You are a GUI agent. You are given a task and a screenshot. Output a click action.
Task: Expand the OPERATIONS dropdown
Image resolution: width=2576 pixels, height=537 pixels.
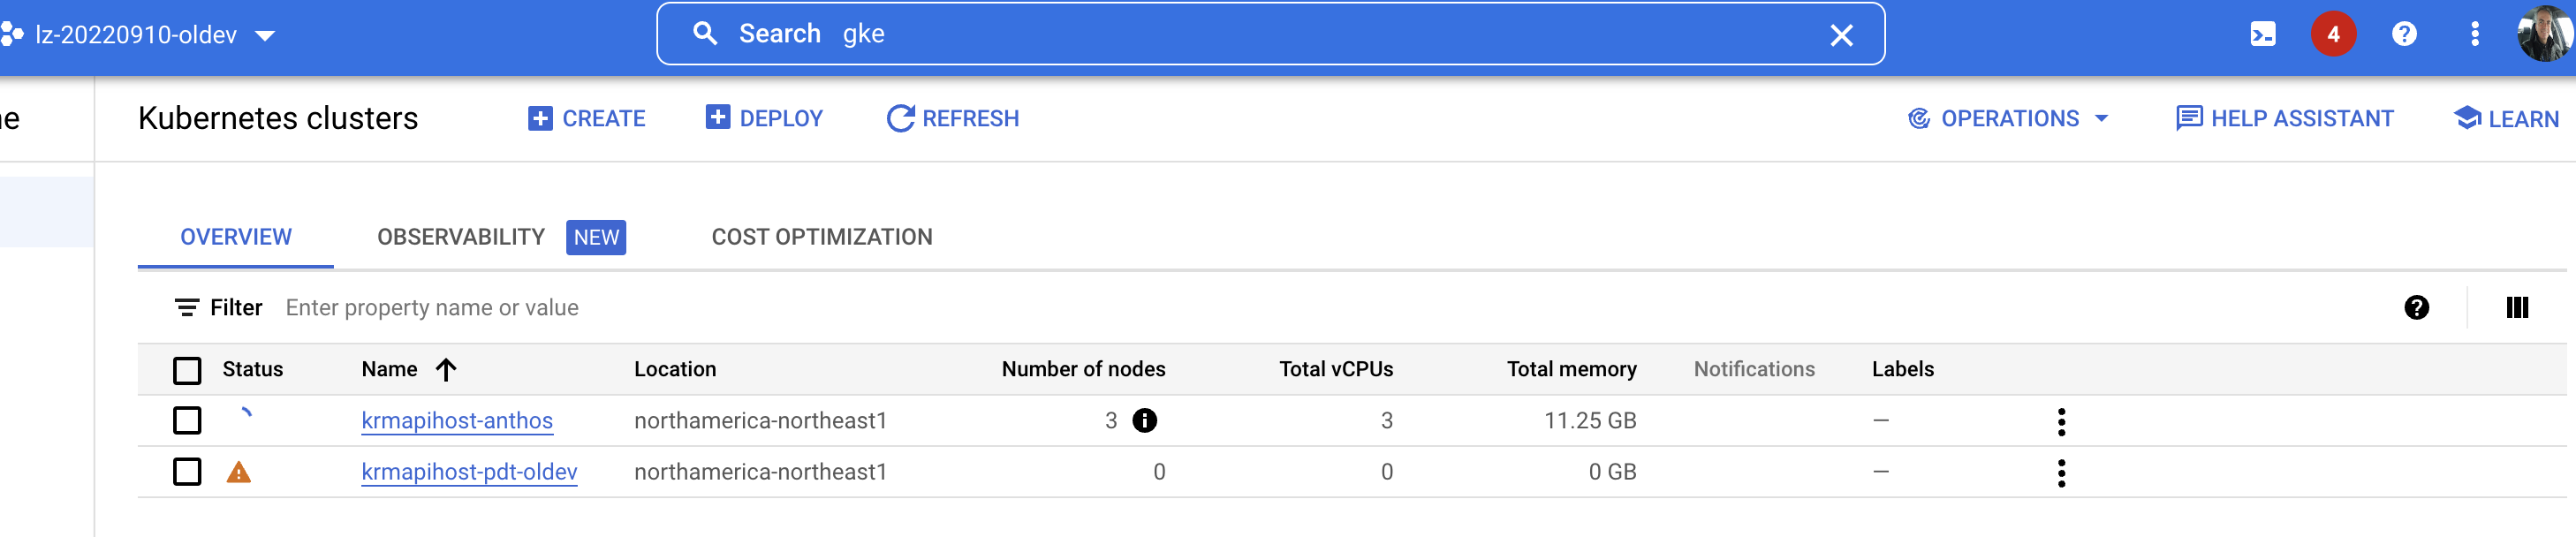click(2010, 118)
